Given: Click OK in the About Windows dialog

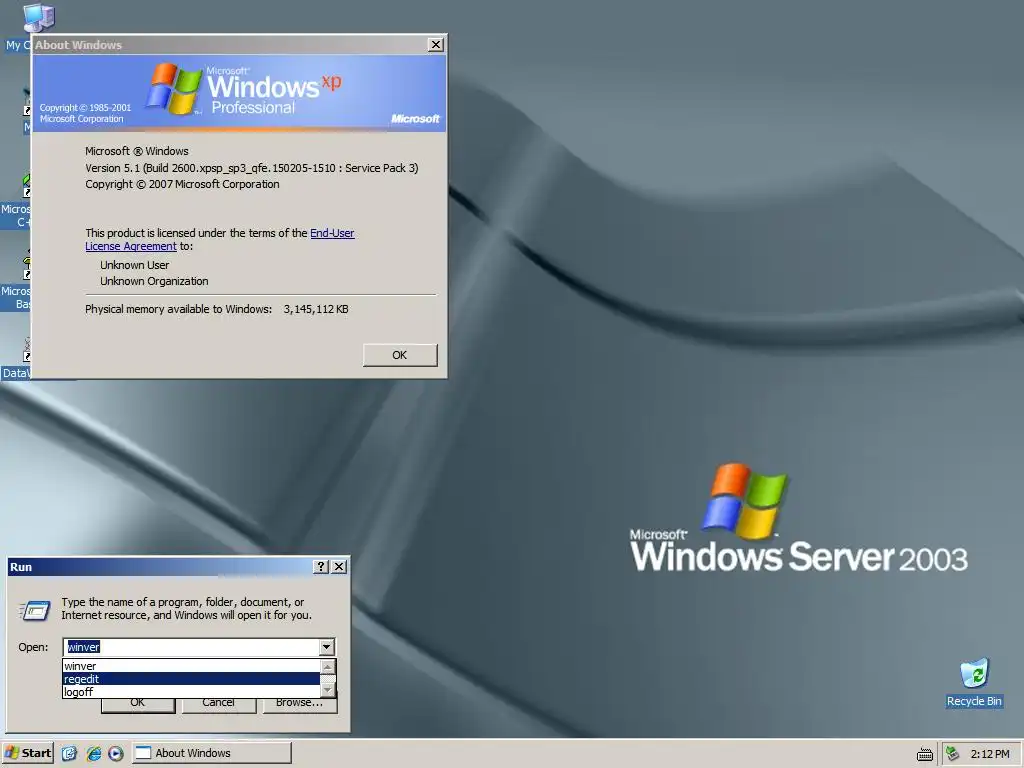Looking at the screenshot, I should tap(400, 355).
